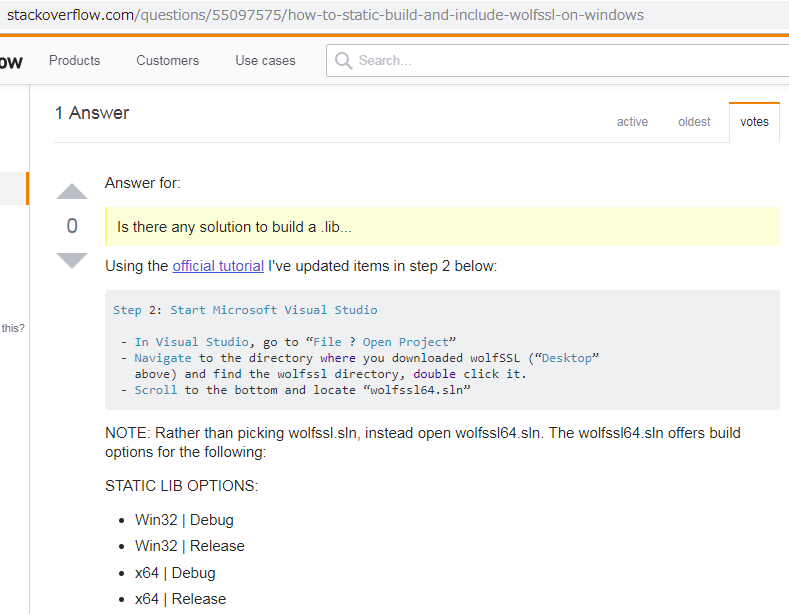Open the Customers nav item
This screenshot has height=614, width=789.
point(168,60)
